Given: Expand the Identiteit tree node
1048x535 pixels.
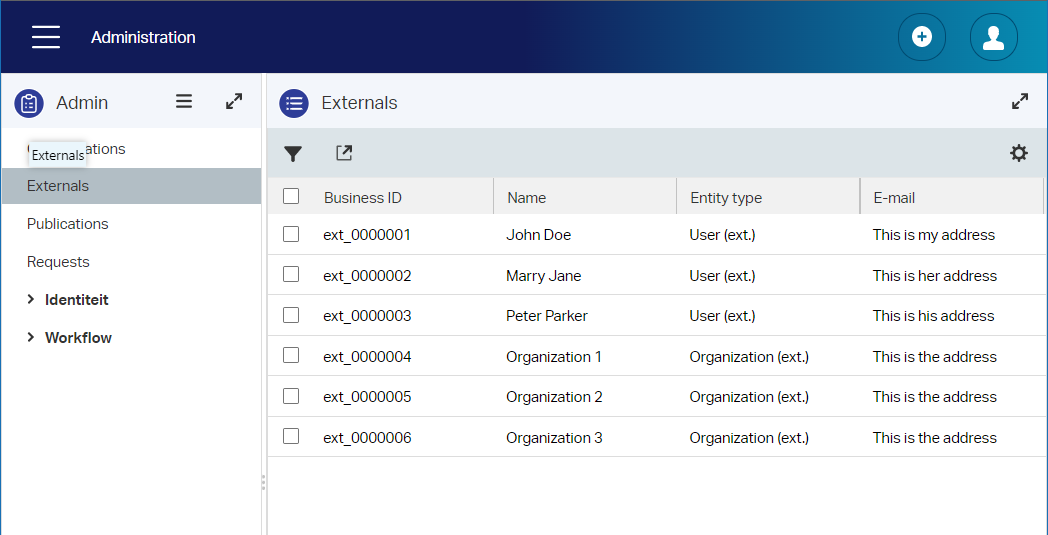Looking at the screenshot, I should (31, 300).
